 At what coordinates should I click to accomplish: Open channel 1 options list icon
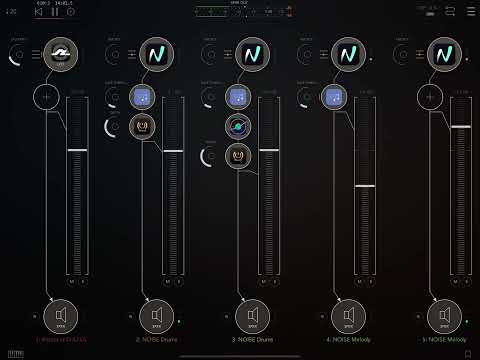click(36, 54)
